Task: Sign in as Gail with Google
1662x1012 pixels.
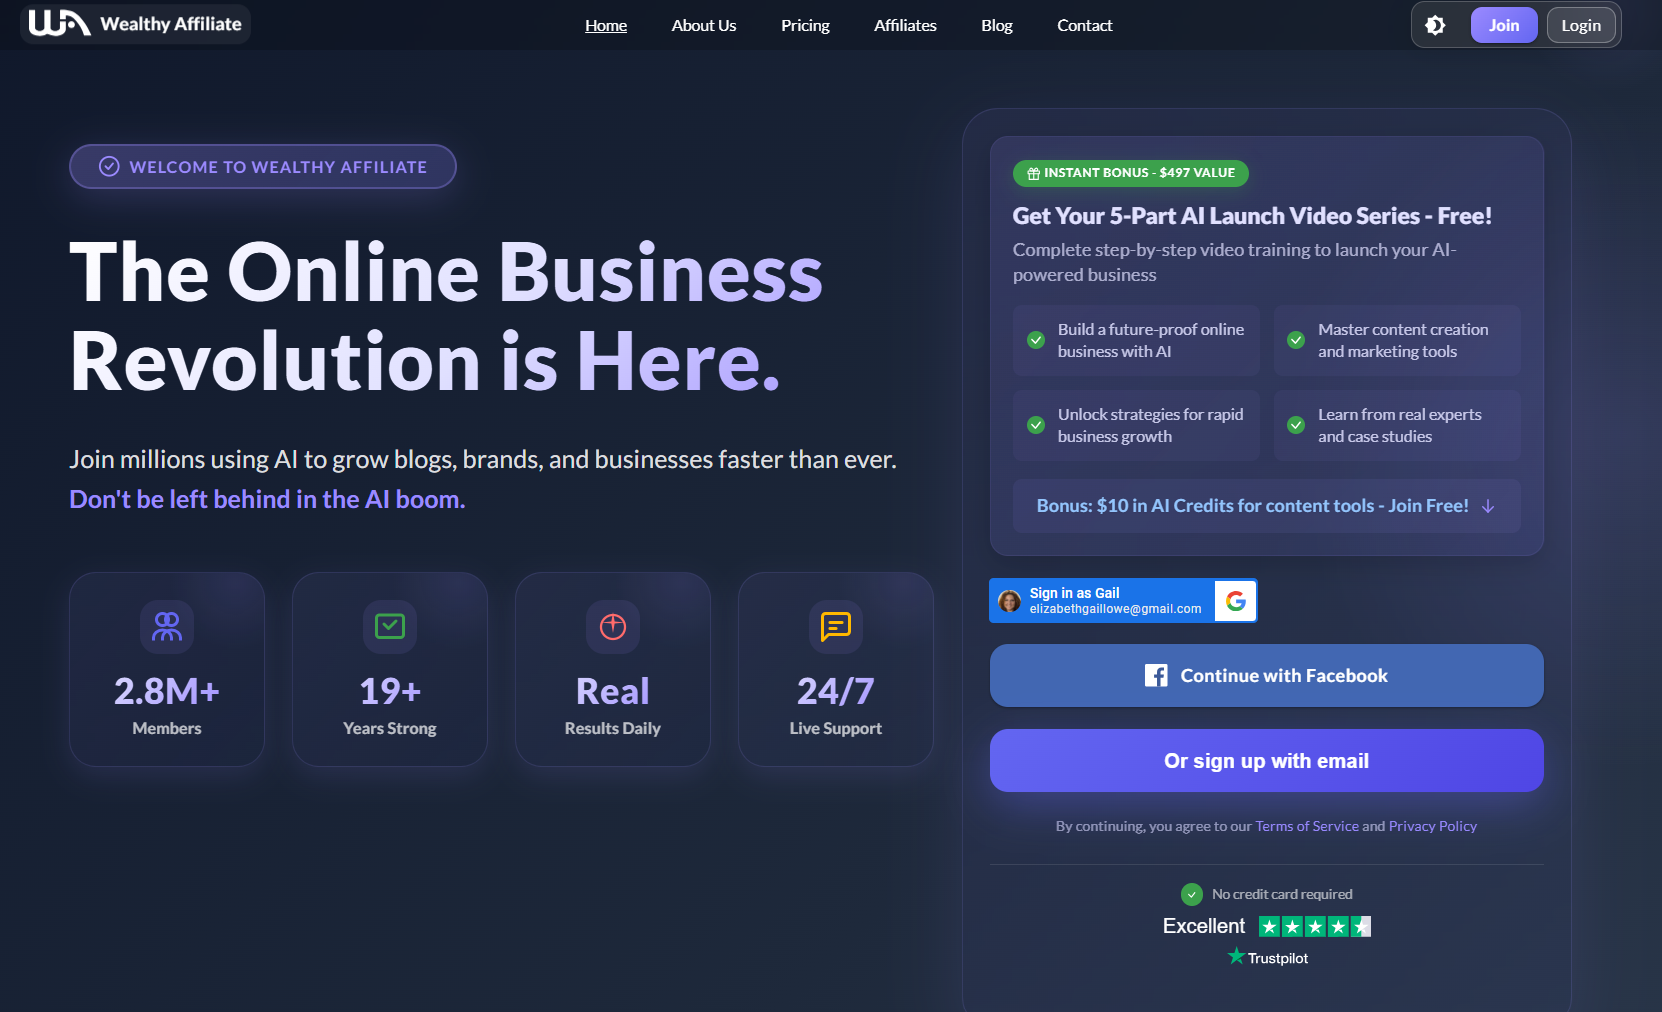Action: point(1123,601)
